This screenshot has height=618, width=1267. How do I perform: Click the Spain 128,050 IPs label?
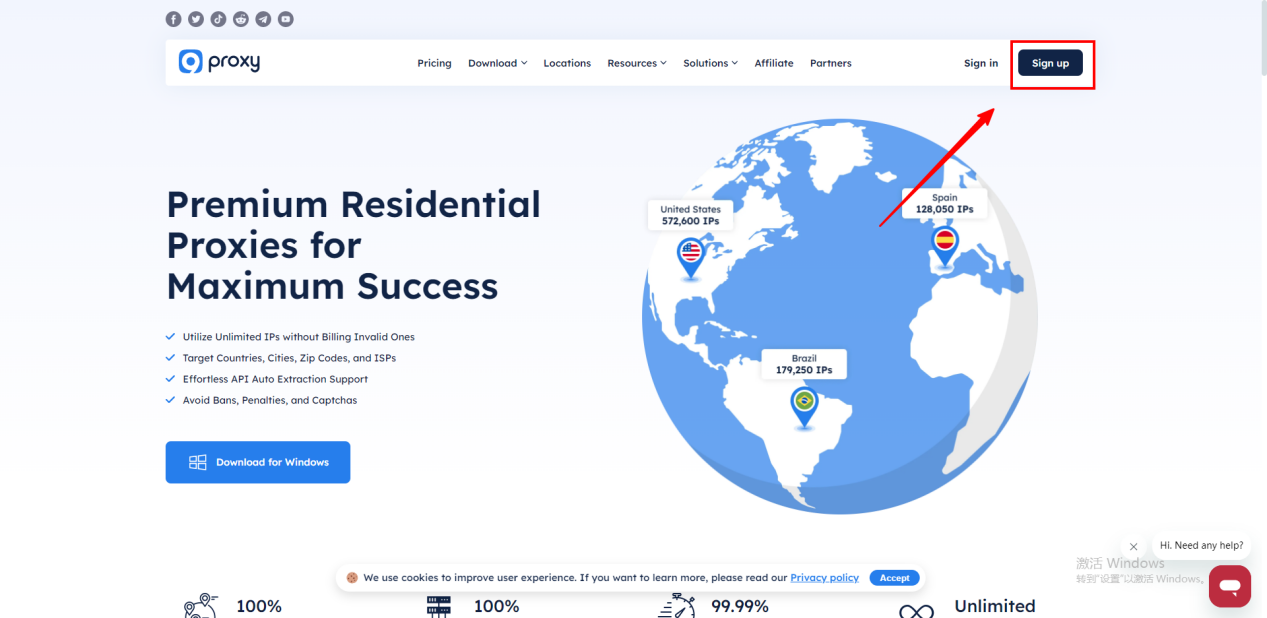944,204
